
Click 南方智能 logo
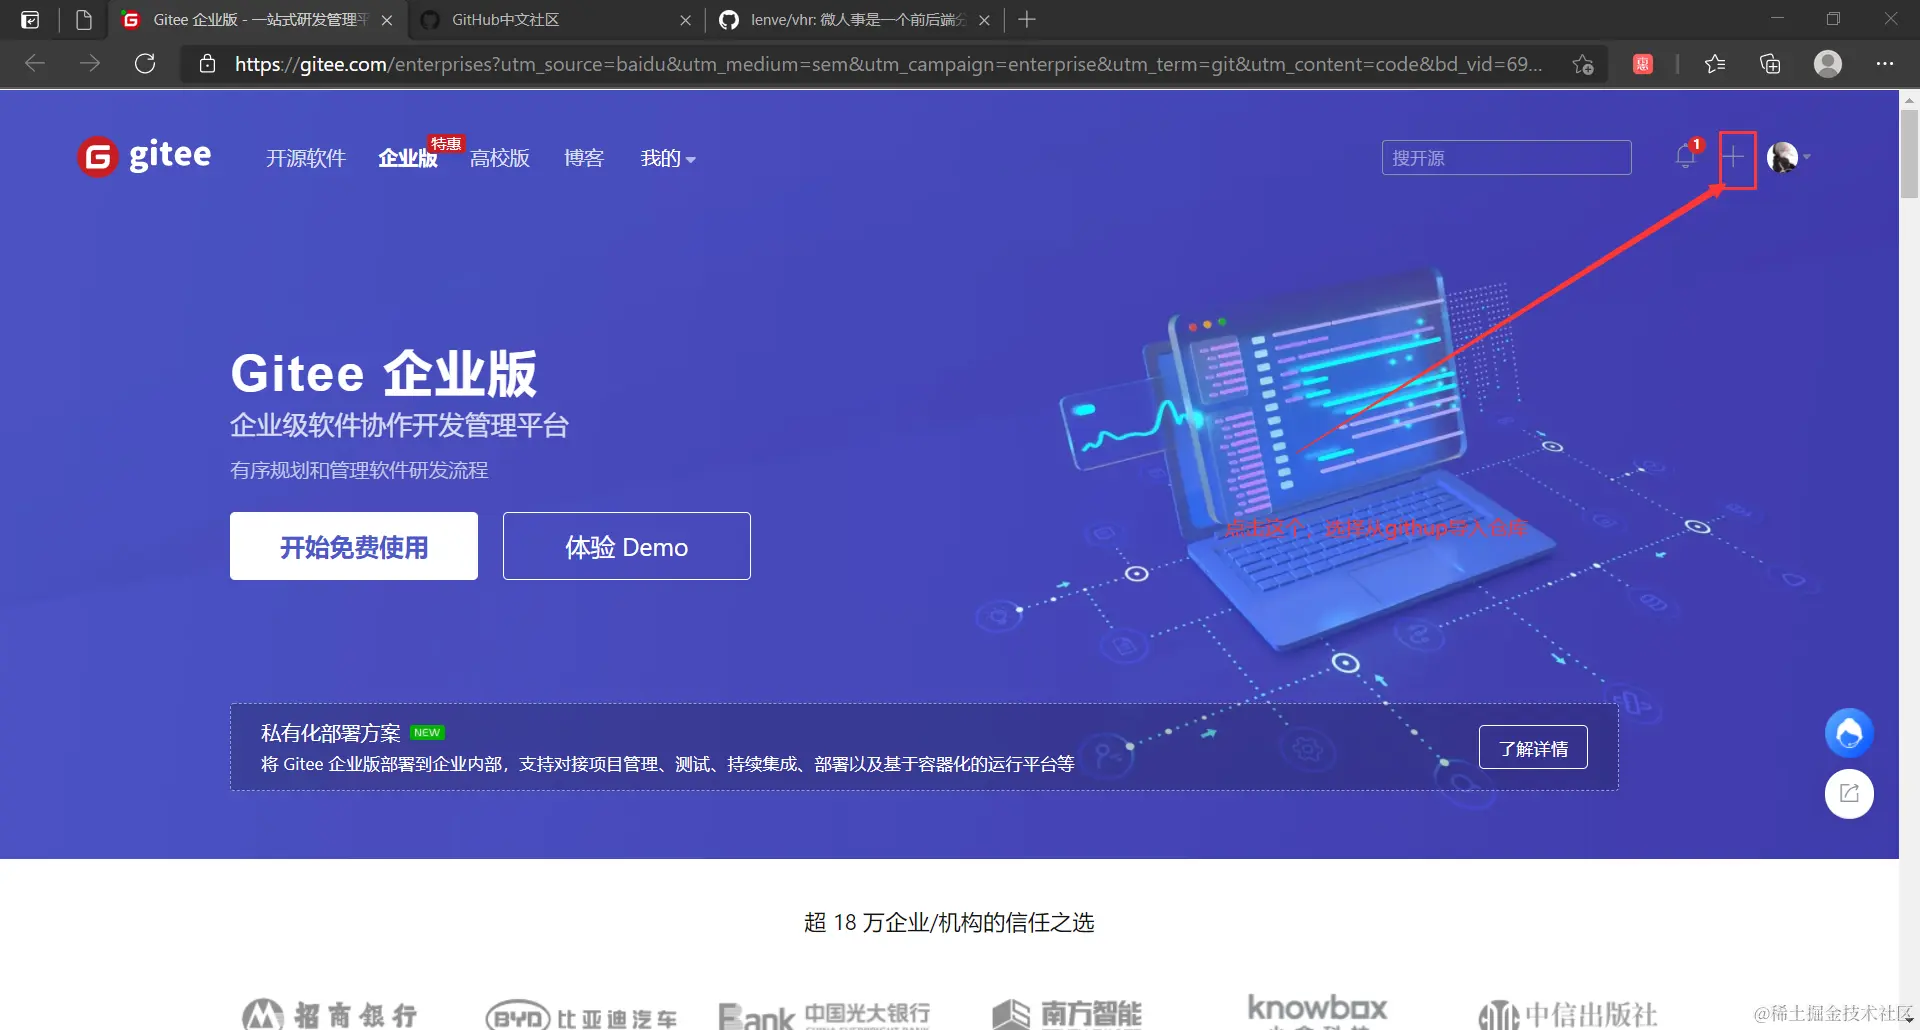click(x=1067, y=1014)
